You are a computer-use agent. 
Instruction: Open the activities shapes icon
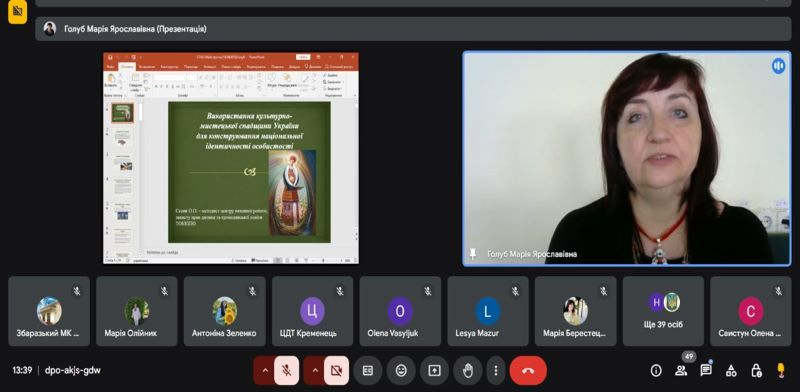pos(731,371)
